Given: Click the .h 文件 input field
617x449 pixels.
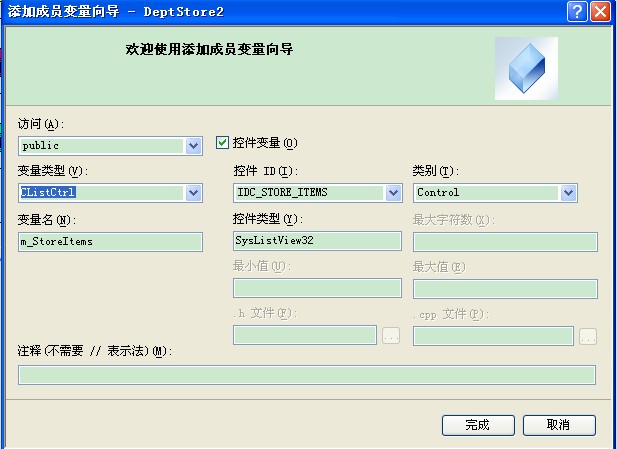Looking at the screenshot, I should (x=305, y=335).
